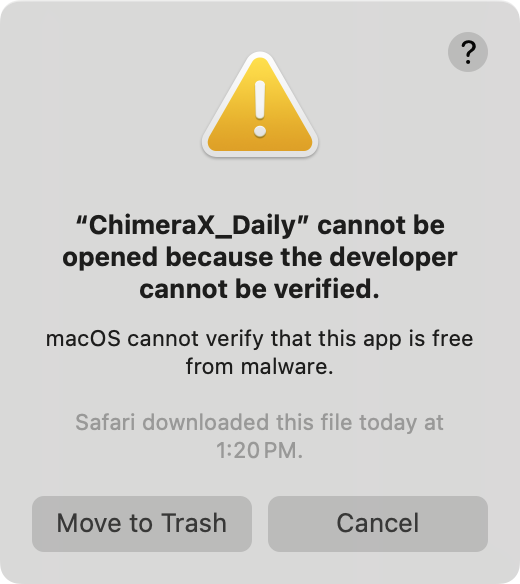
Task: Click the word "malware" in the description
Action: 284,366
